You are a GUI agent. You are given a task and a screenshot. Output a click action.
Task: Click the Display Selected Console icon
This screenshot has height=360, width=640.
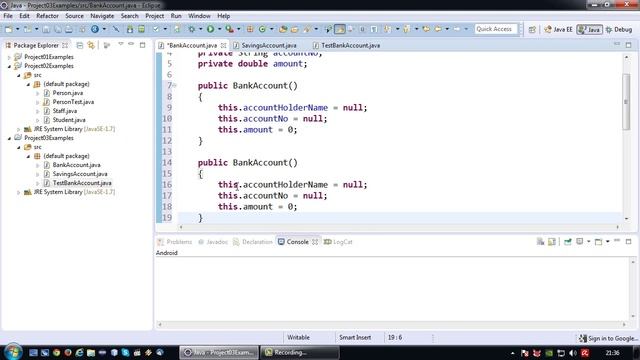(x=580, y=242)
